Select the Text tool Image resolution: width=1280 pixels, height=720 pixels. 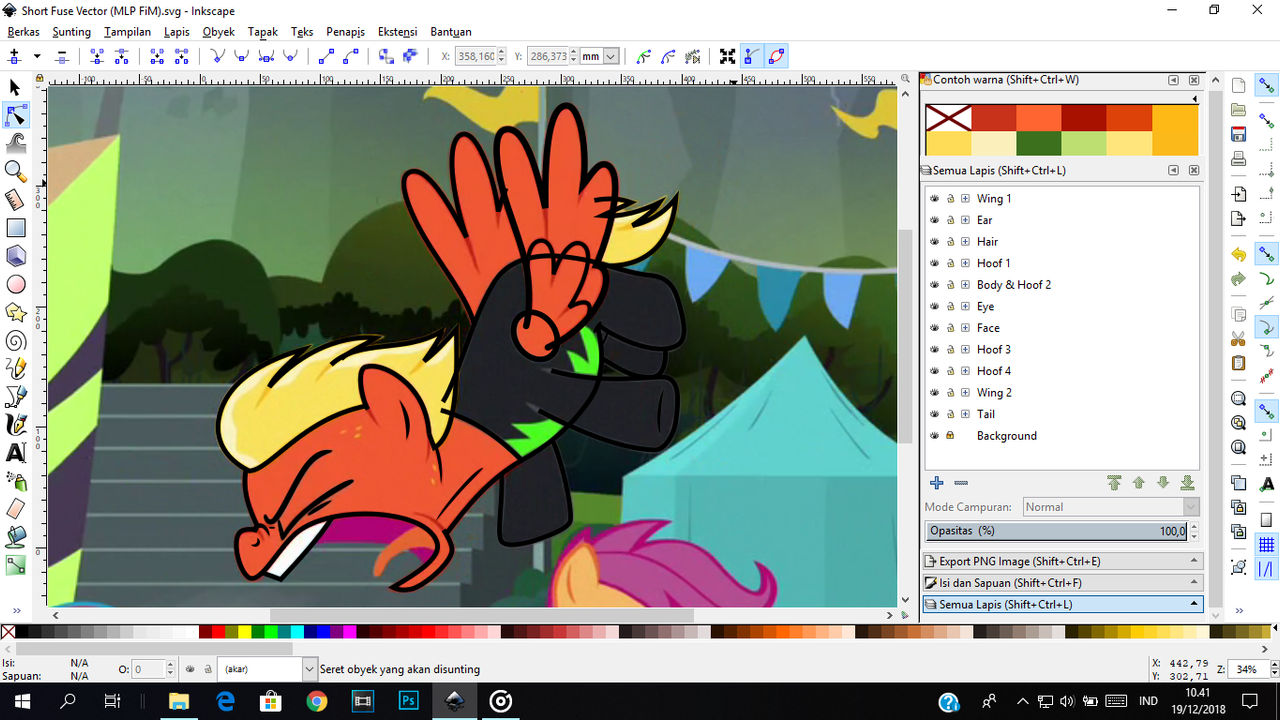point(15,453)
